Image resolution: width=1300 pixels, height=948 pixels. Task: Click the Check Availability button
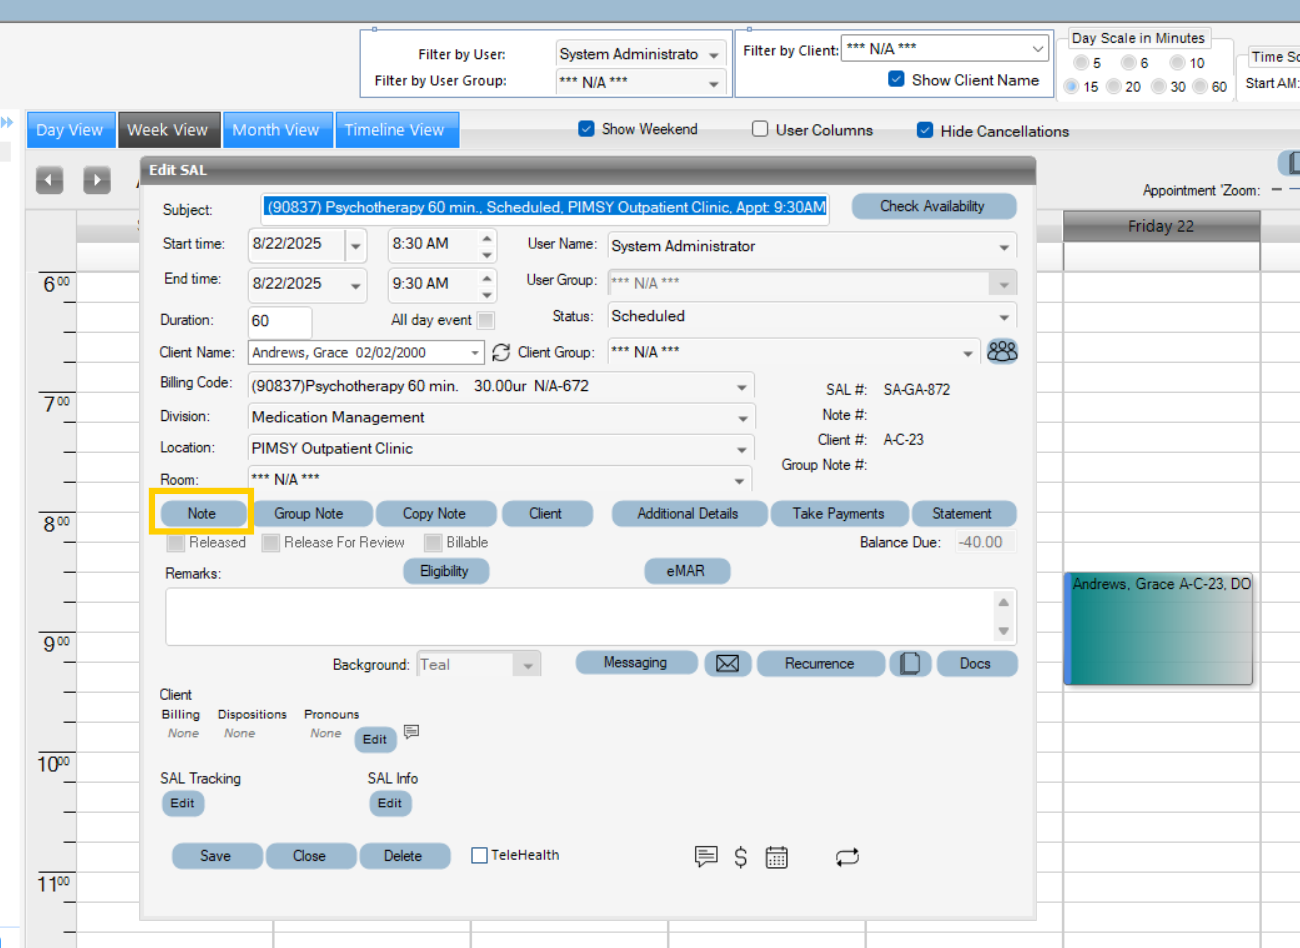coord(933,206)
